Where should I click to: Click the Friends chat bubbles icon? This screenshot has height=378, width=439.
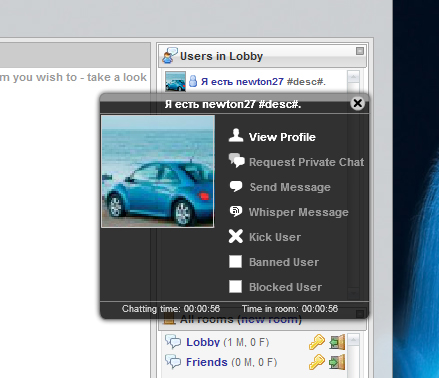point(173,362)
